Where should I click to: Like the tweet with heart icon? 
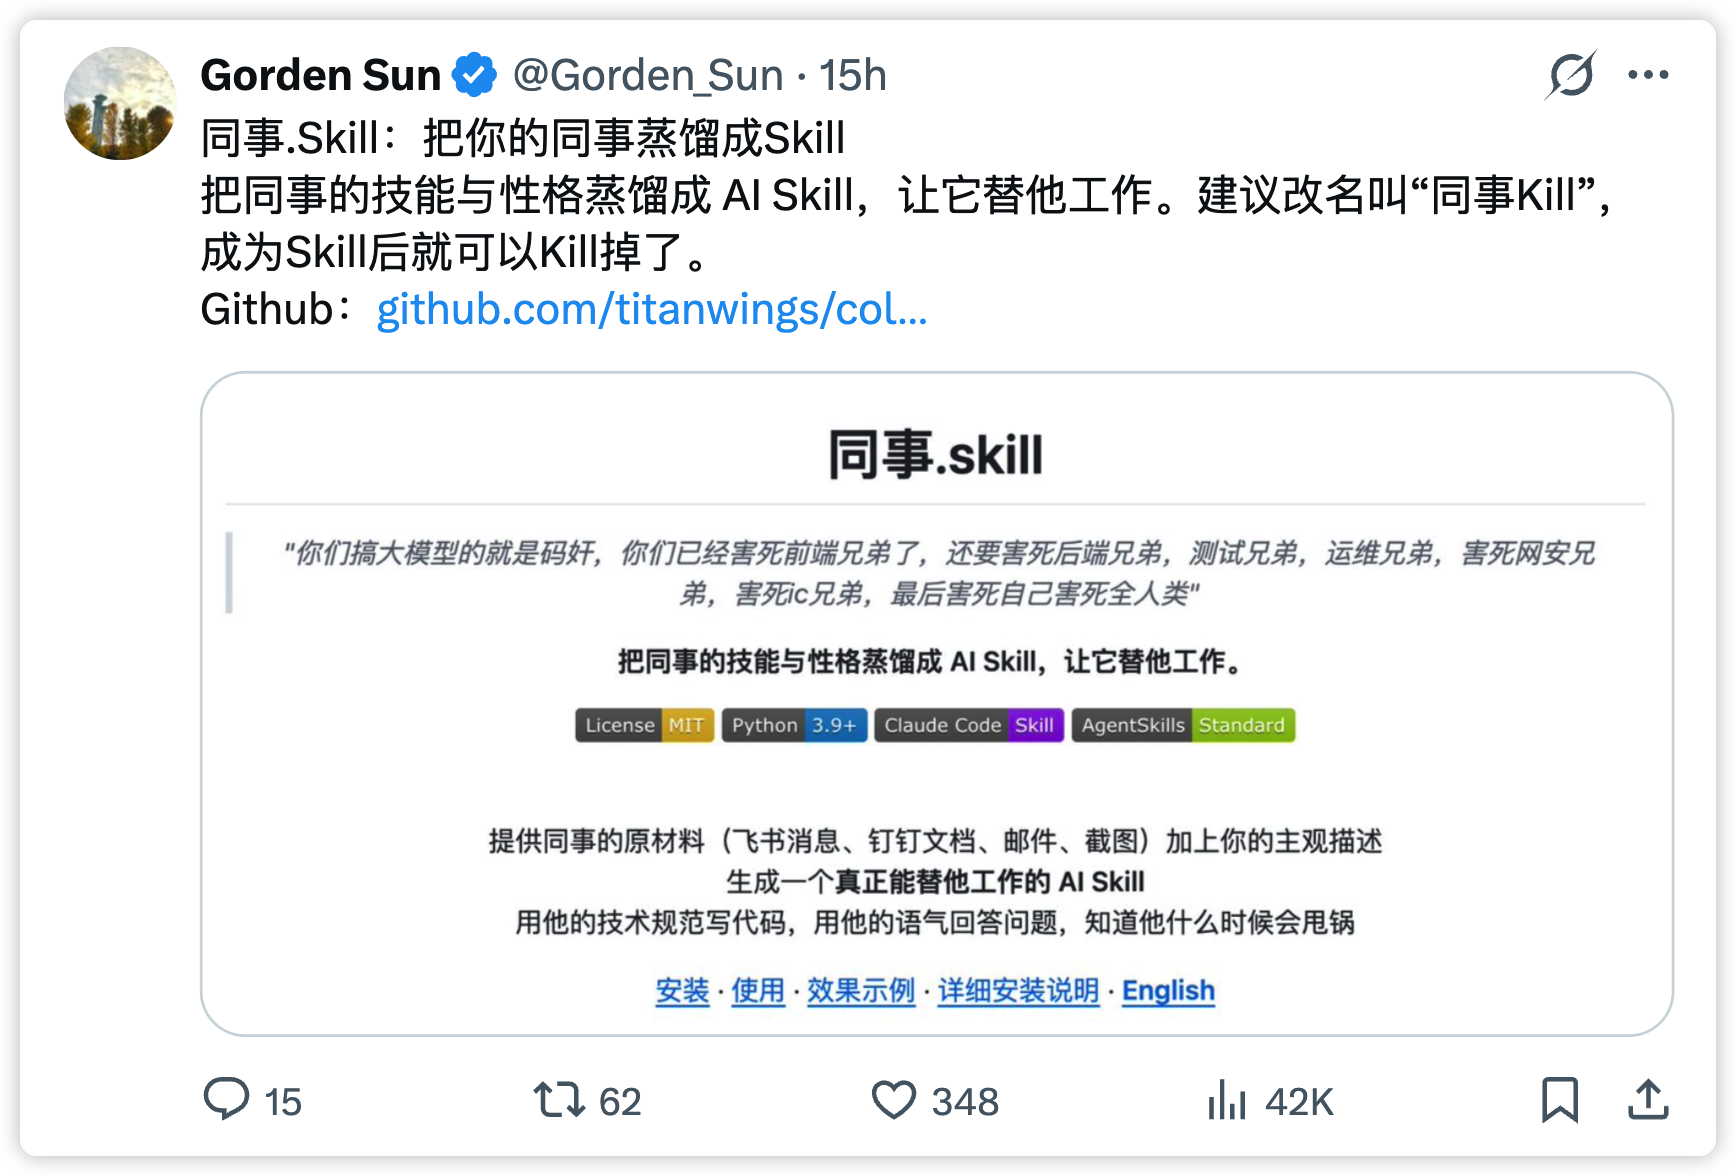pos(893,1100)
